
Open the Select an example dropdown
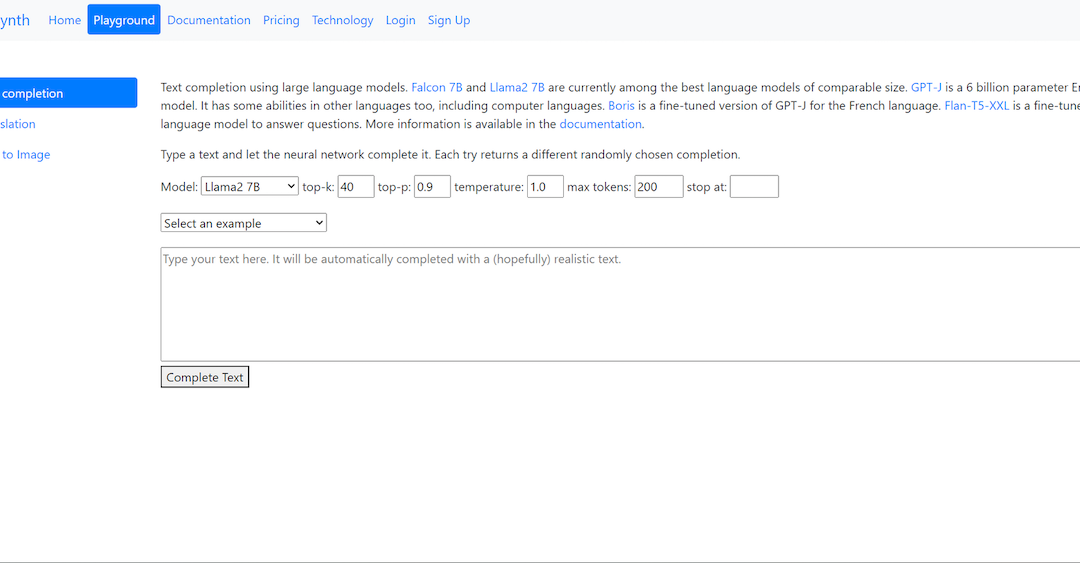pyautogui.click(x=243, y=223)
